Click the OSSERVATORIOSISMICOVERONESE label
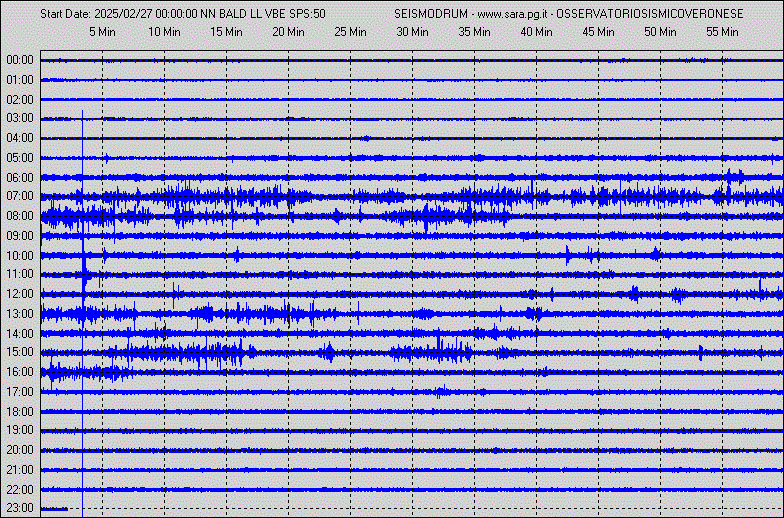 [x=650, y=14]
